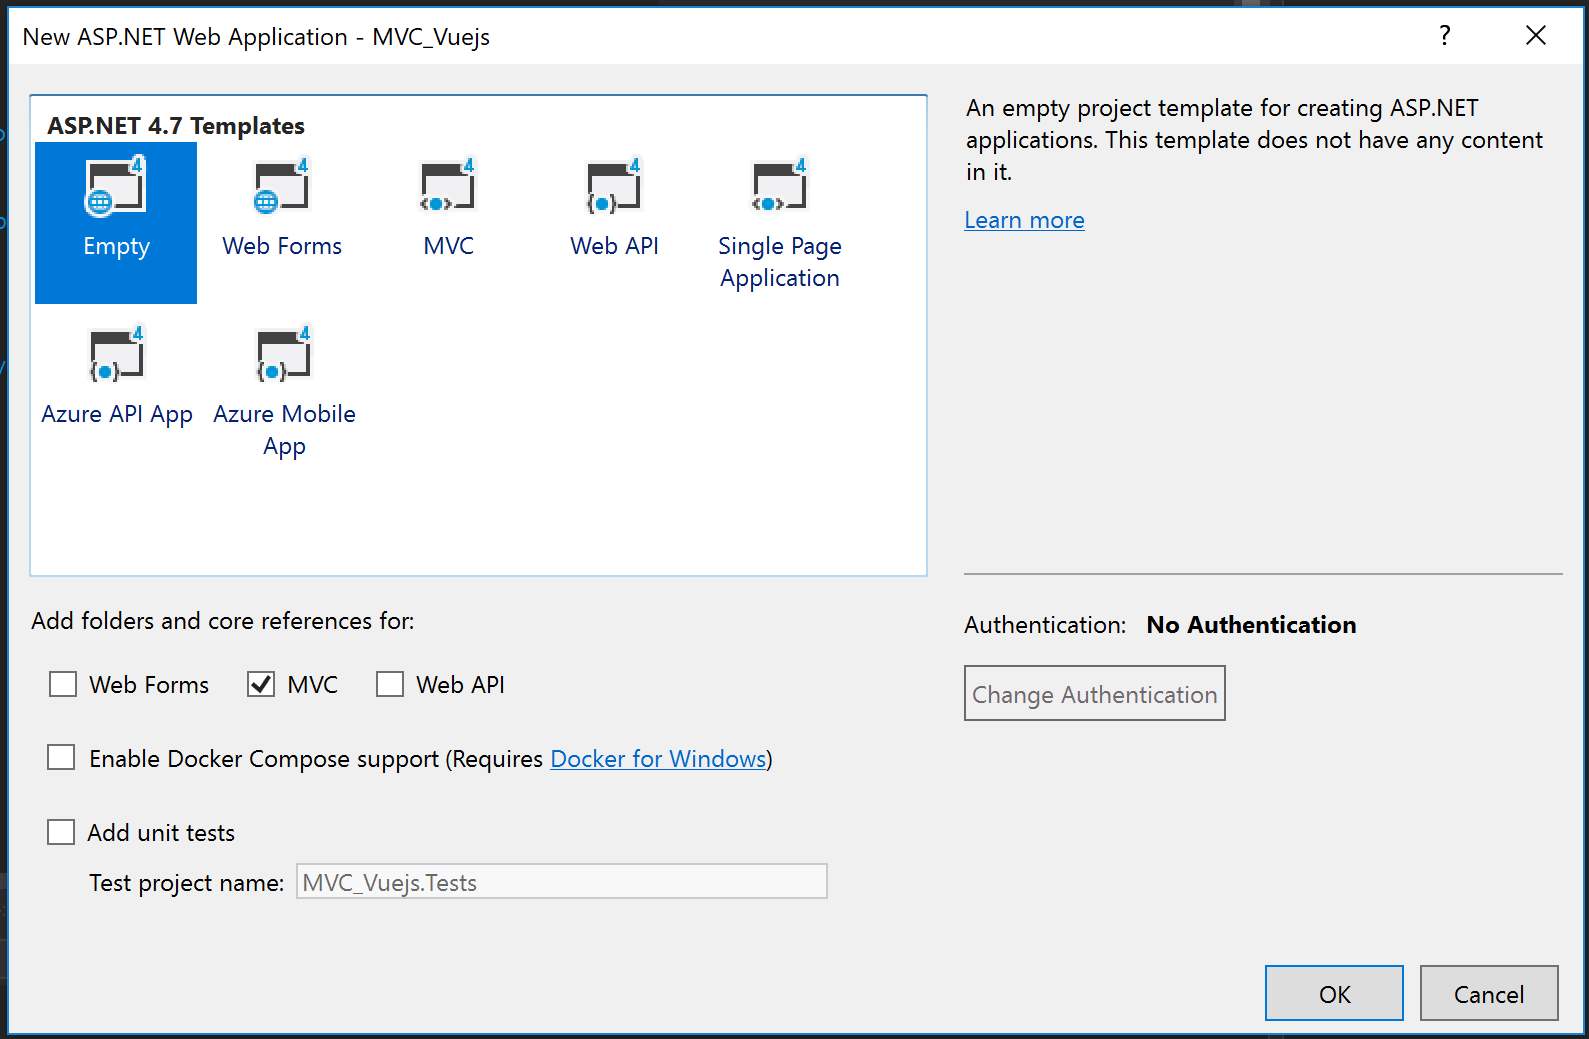Dismiss dialog with Cancel button

pyautogui.click(x=1489, y=993)
